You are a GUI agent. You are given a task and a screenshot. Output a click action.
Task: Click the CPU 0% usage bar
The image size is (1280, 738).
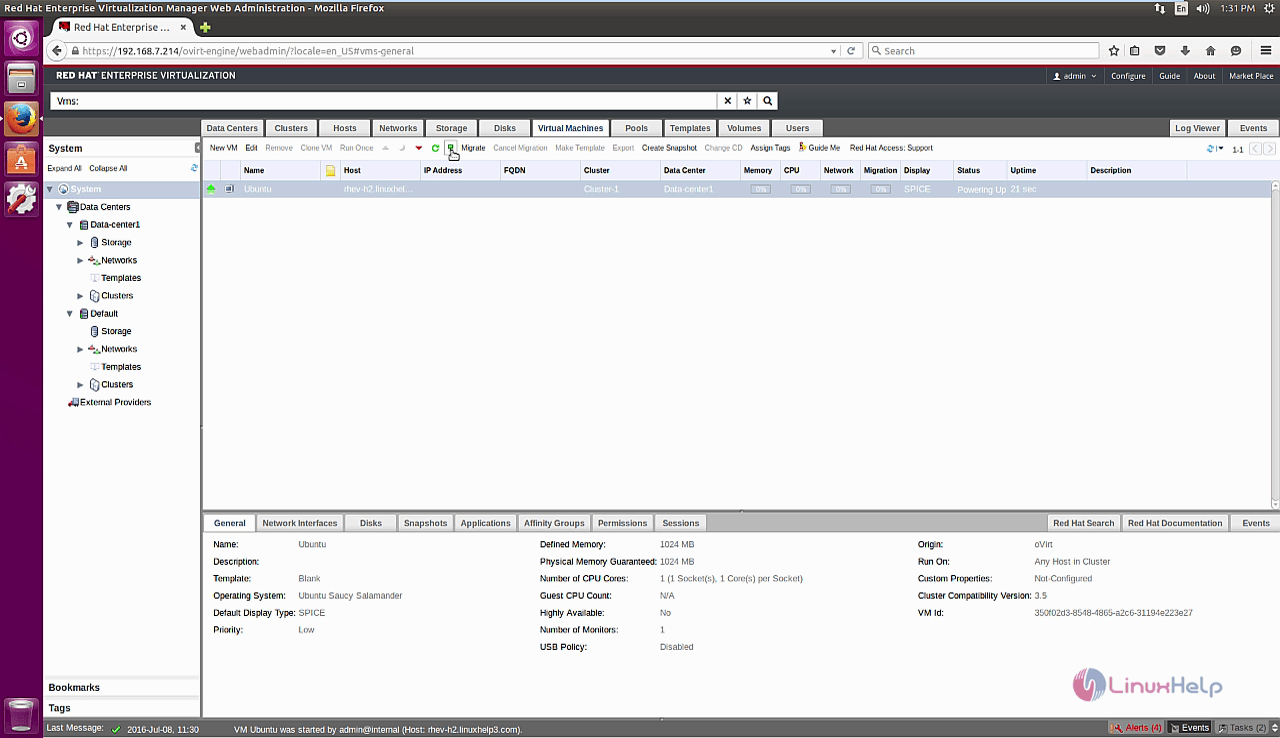(x=800, y=189)
